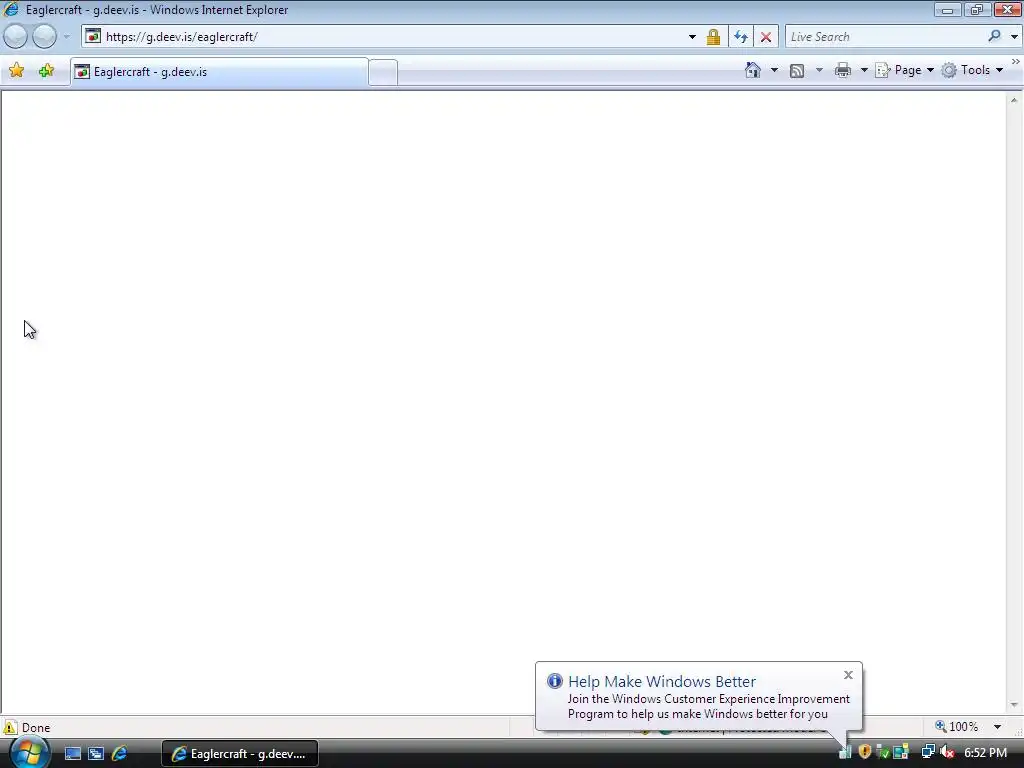This screenshot has height=768, width=1024.
Task: Click the Back navigation button
Action: coord(16,37)
